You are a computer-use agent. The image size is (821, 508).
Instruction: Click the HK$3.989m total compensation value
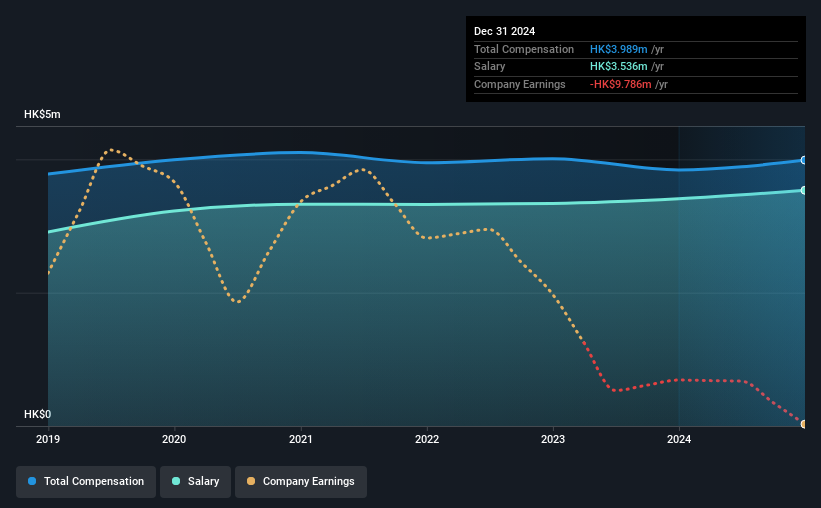click(x=618, y=49)
